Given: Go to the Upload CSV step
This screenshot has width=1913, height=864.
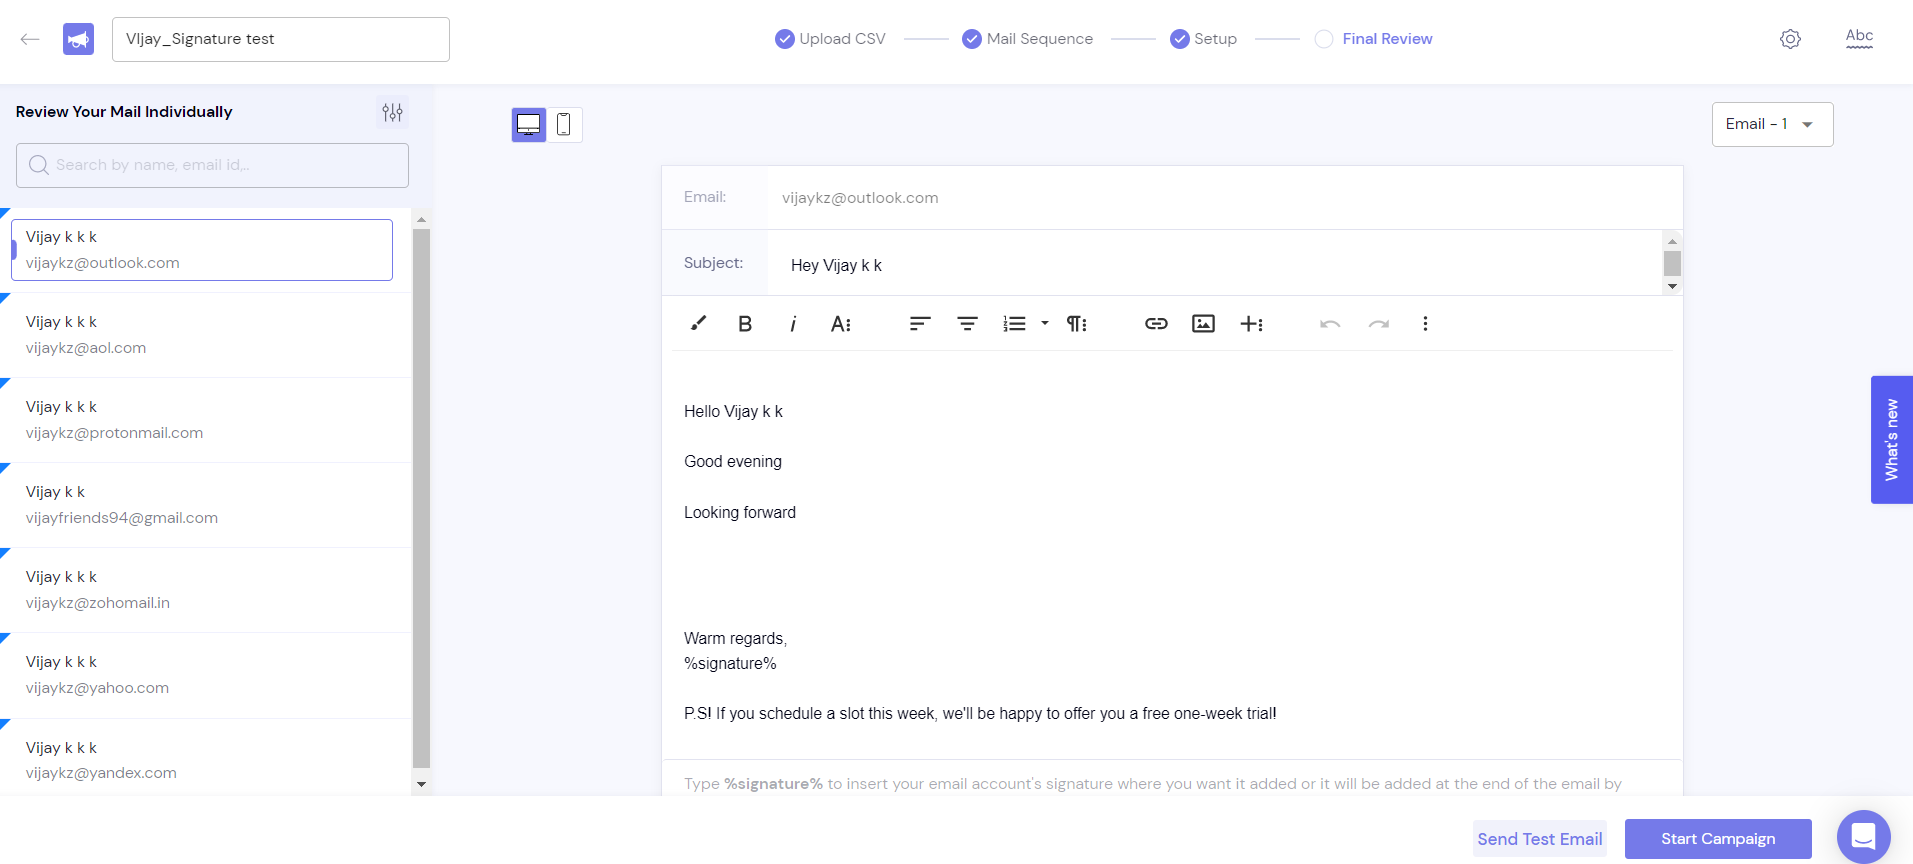Looking at the screenshot, I should pos(830,39).
